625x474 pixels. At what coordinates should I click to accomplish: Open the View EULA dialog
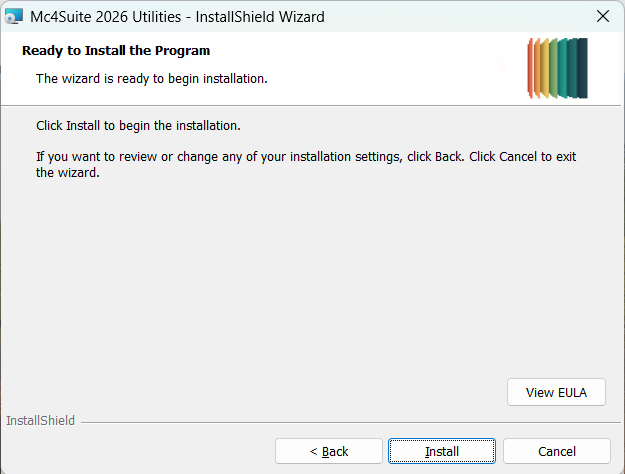(556, 393)
